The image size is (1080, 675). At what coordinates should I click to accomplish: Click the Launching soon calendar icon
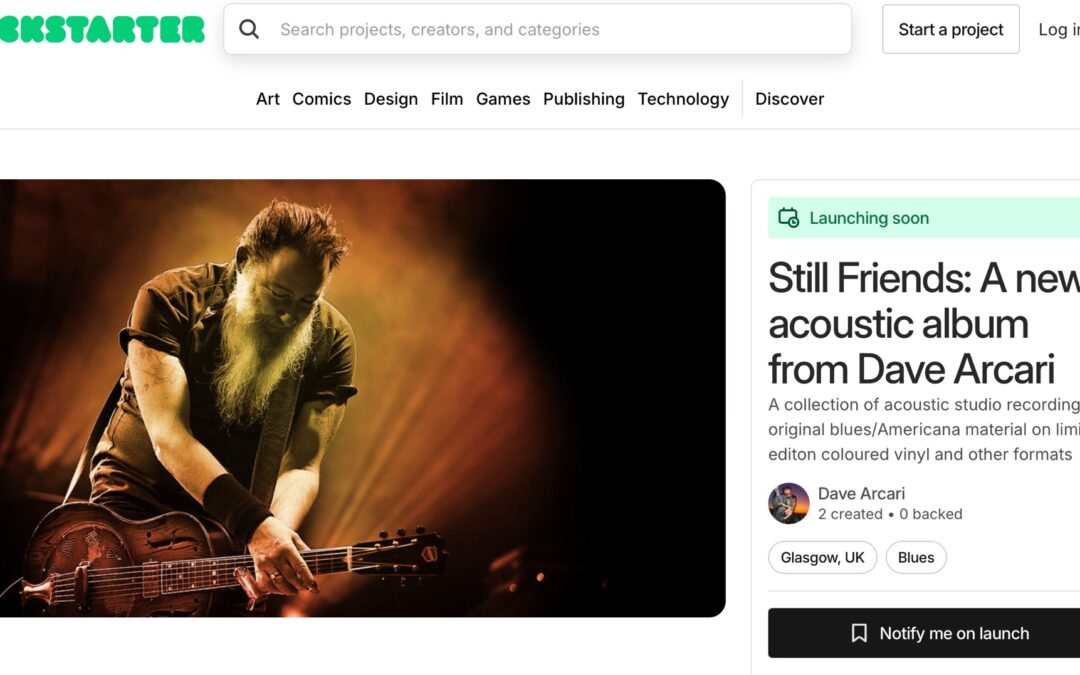click(788, 218)
